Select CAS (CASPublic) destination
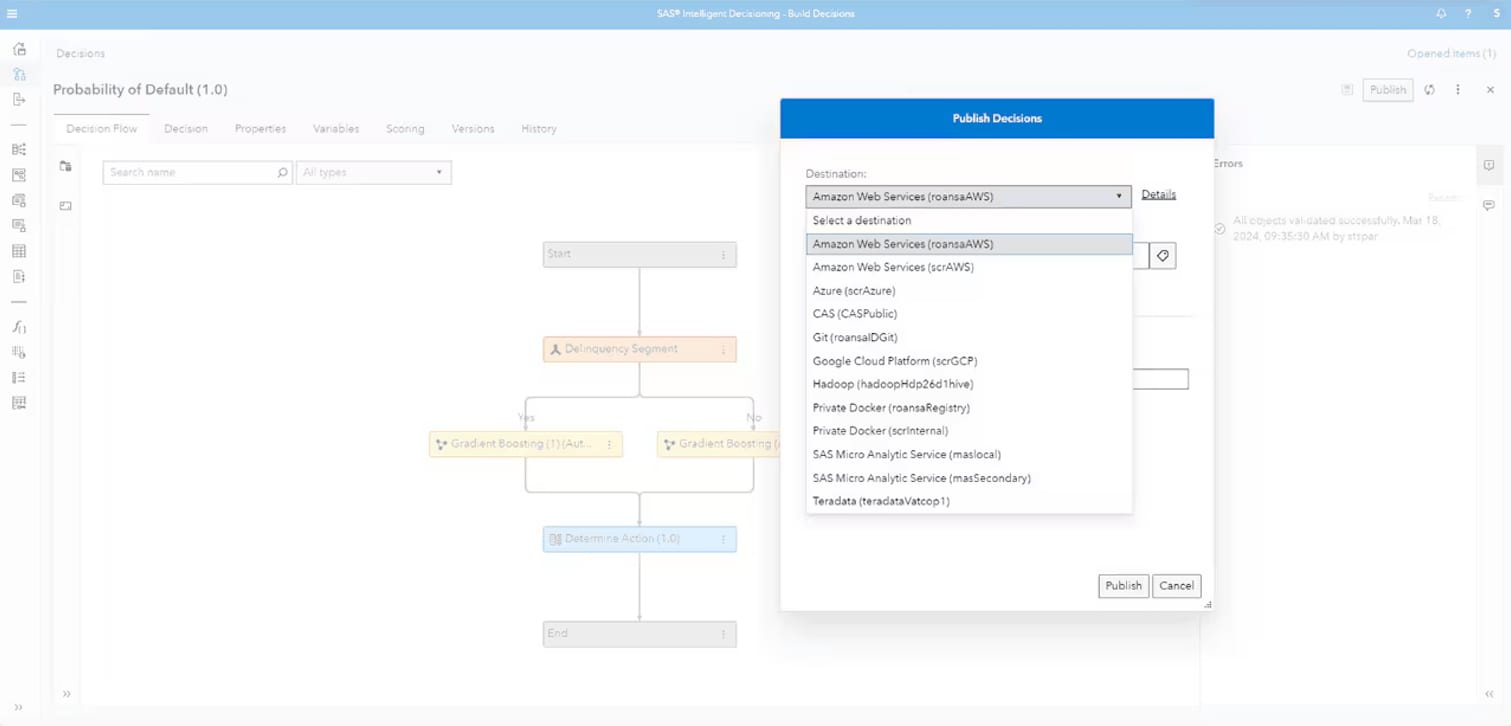 [x=969, y=314]
